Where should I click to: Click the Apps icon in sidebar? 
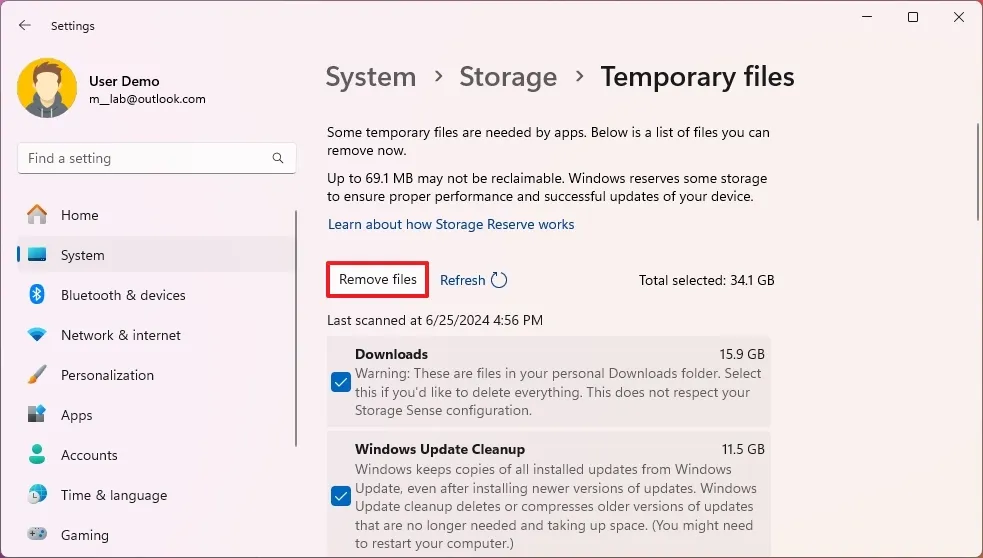tap(37, 414)
